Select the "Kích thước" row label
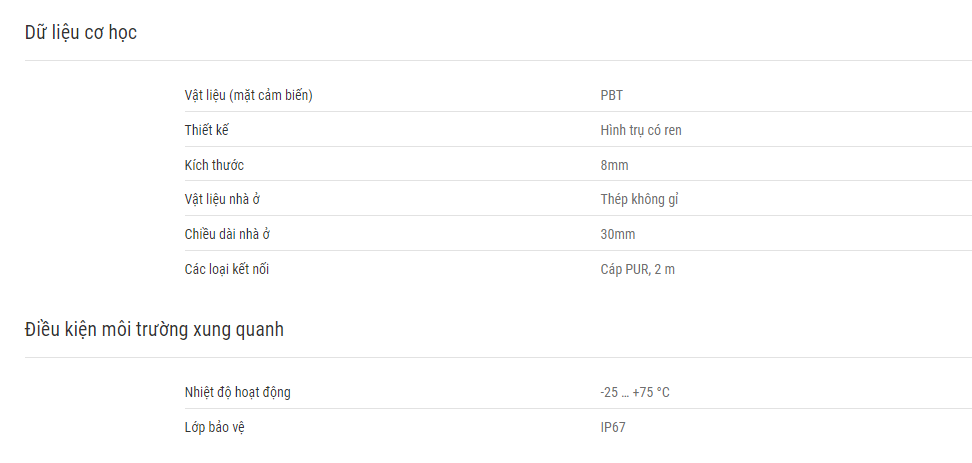The height and width of the screenshot is (463, 972). pos(214,165)
